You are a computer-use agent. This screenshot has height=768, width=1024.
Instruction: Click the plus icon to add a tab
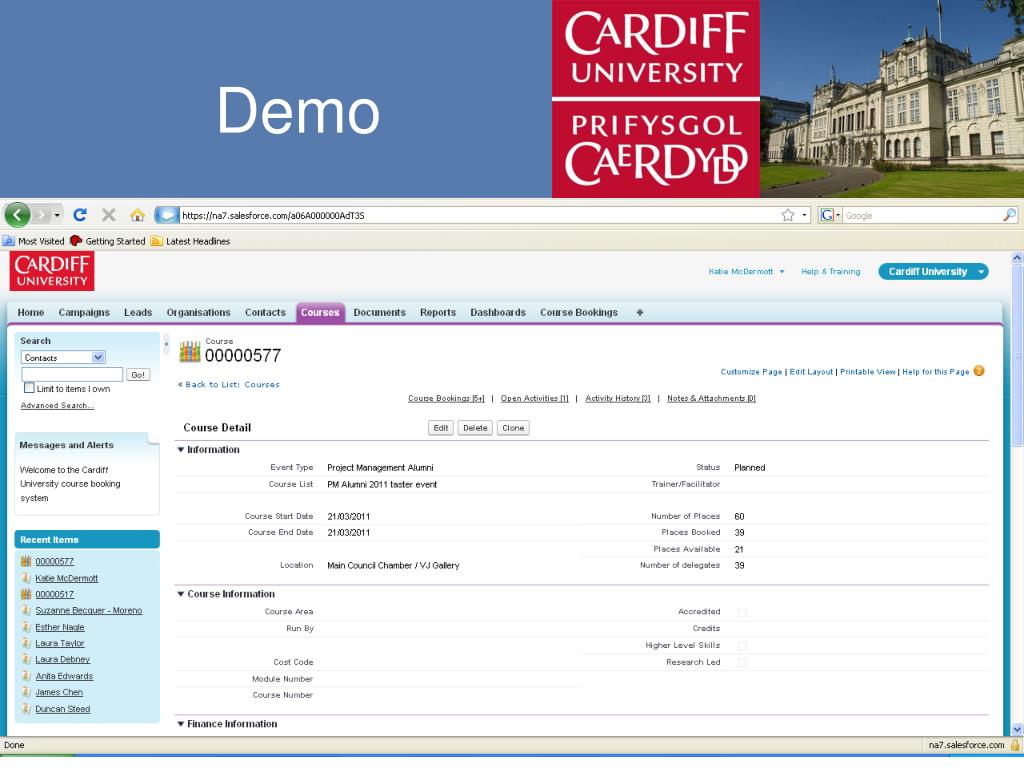[640, 312]
